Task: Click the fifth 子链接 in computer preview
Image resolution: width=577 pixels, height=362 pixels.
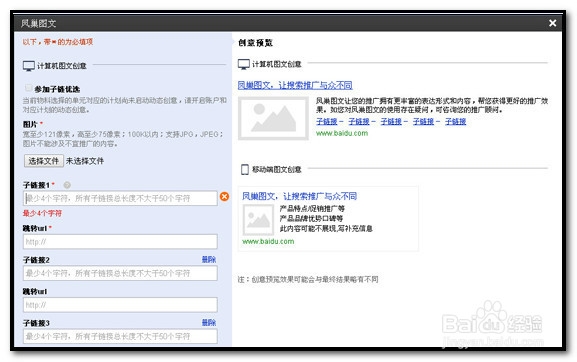Action: coord(456,121)
